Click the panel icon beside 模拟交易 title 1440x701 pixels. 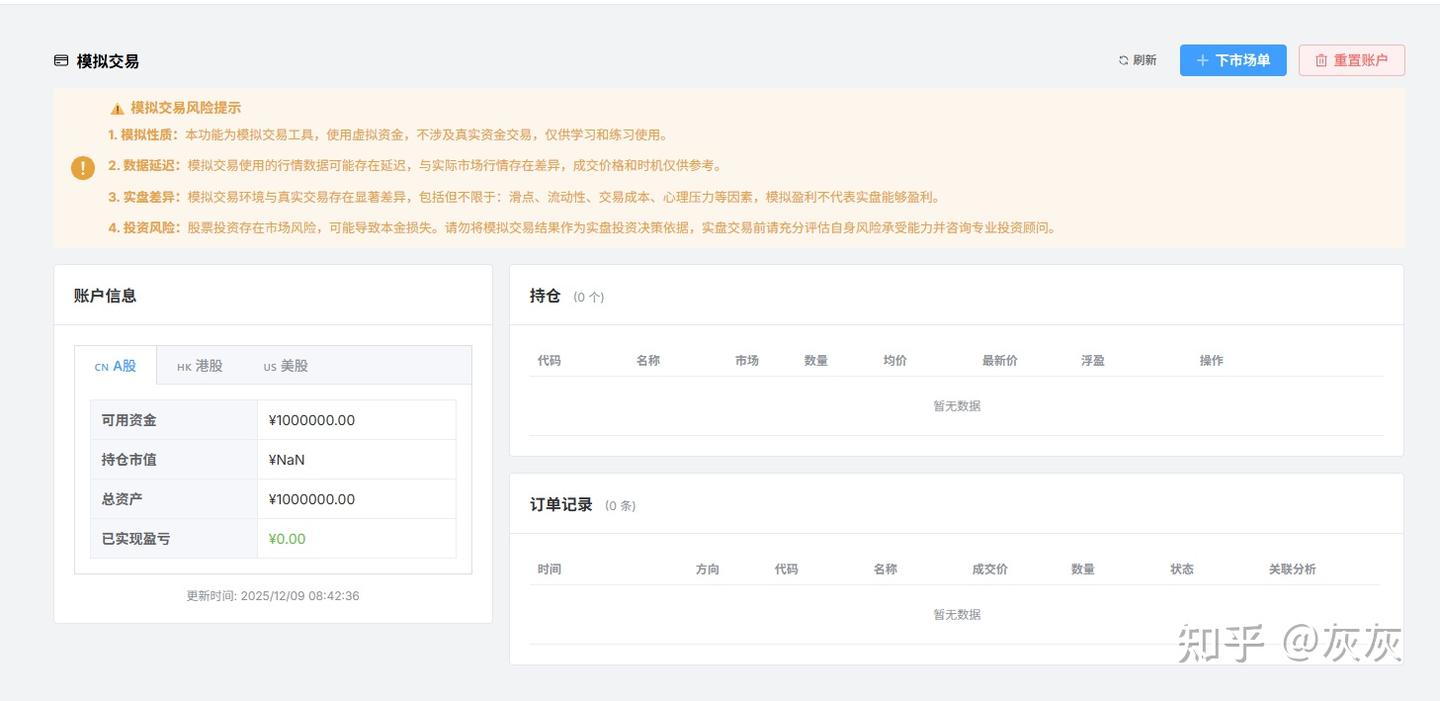[59, 60]
